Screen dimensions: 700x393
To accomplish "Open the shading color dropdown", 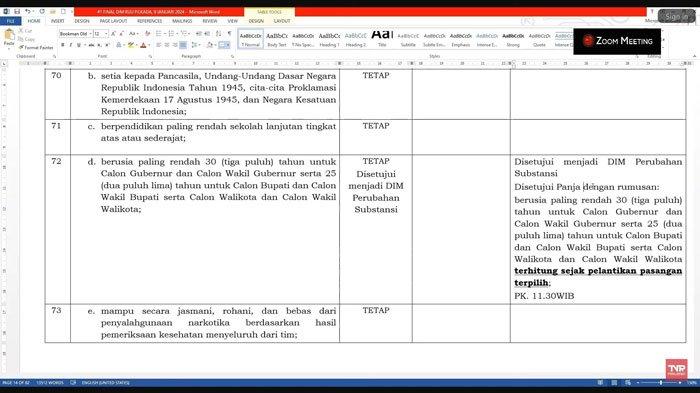I will tap(215, 45).
